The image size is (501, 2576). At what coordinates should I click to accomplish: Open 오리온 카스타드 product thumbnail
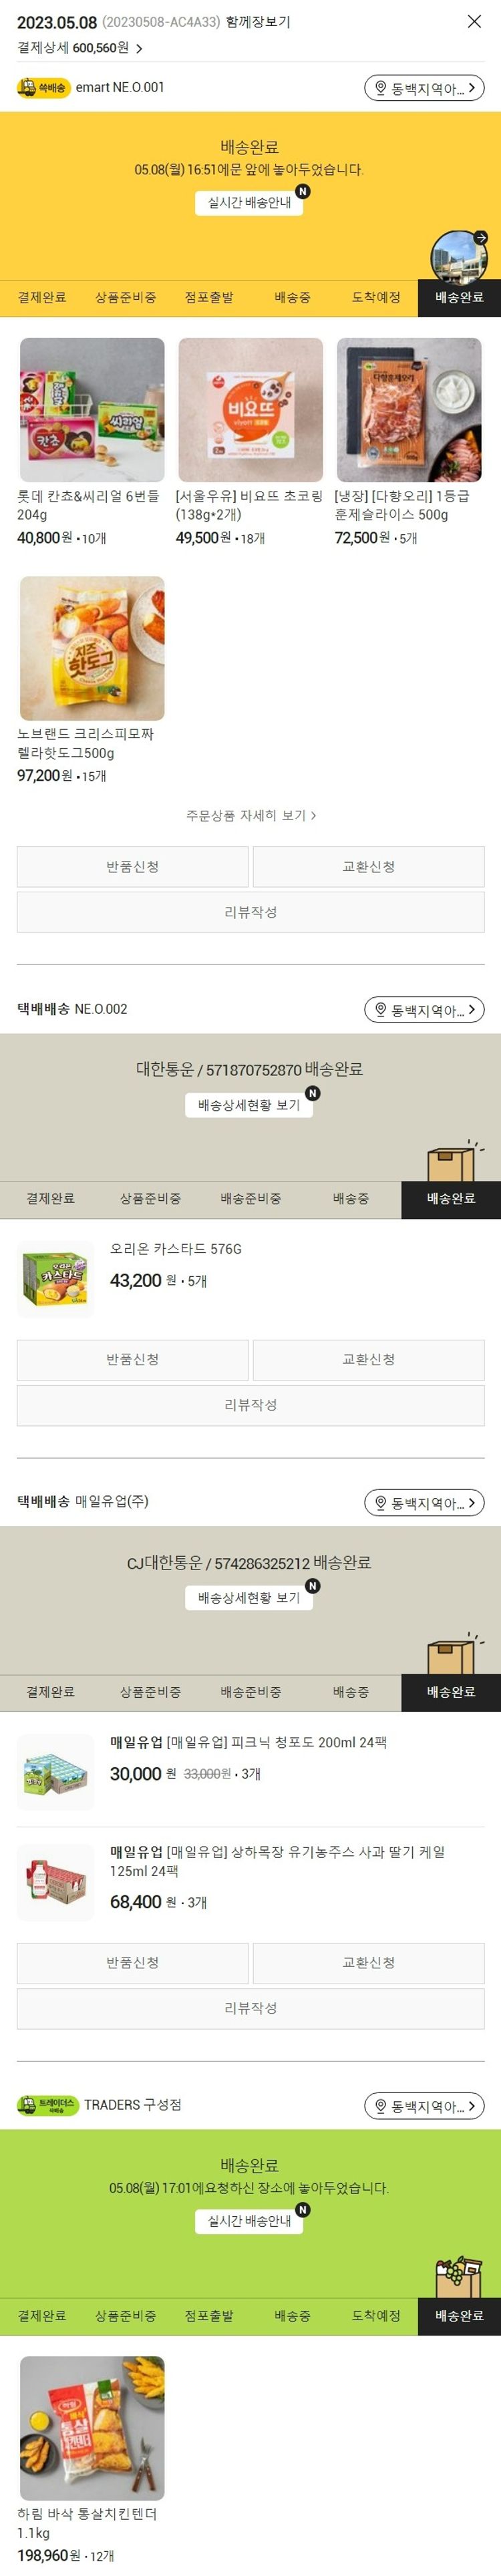pos(56,1277)
